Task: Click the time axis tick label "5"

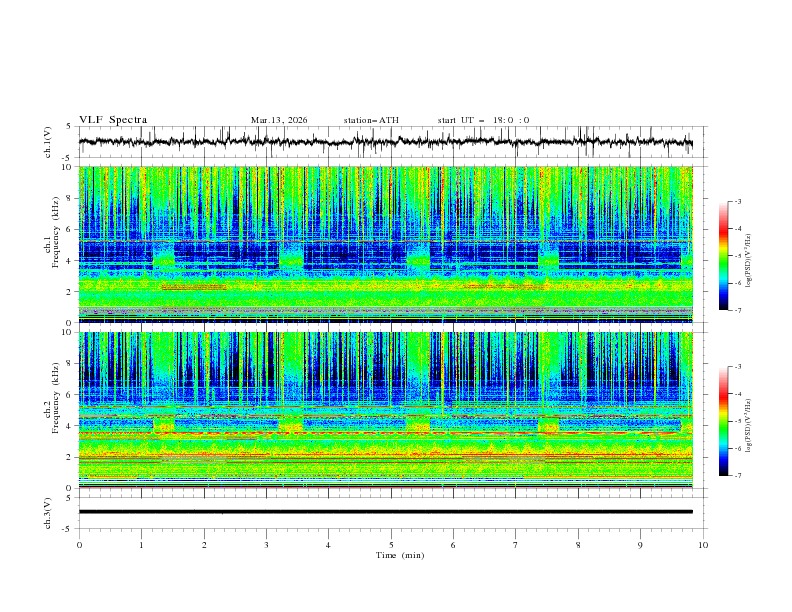Action: pos(391,545)
